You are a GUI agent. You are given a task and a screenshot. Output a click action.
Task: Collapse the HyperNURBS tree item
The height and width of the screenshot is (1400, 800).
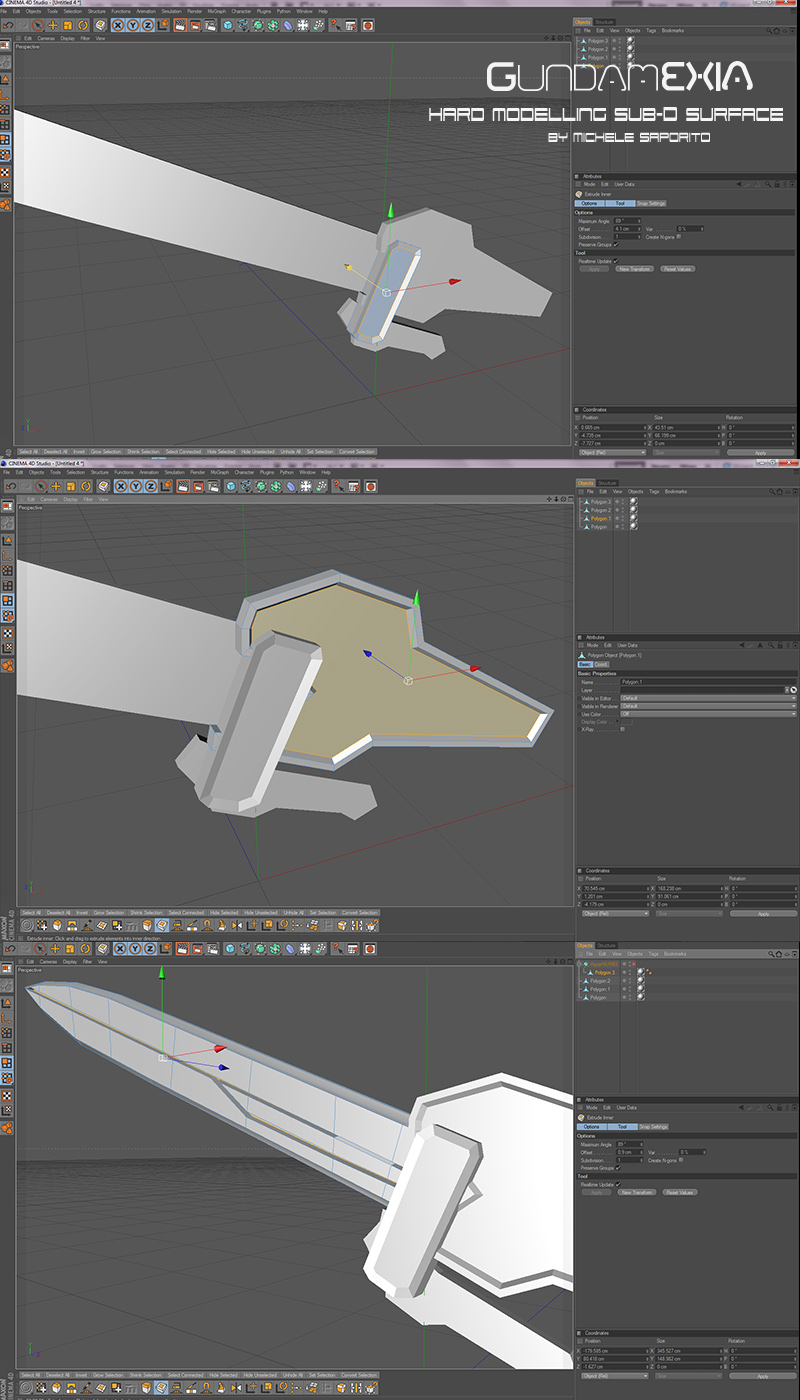(x=579, y=964)
